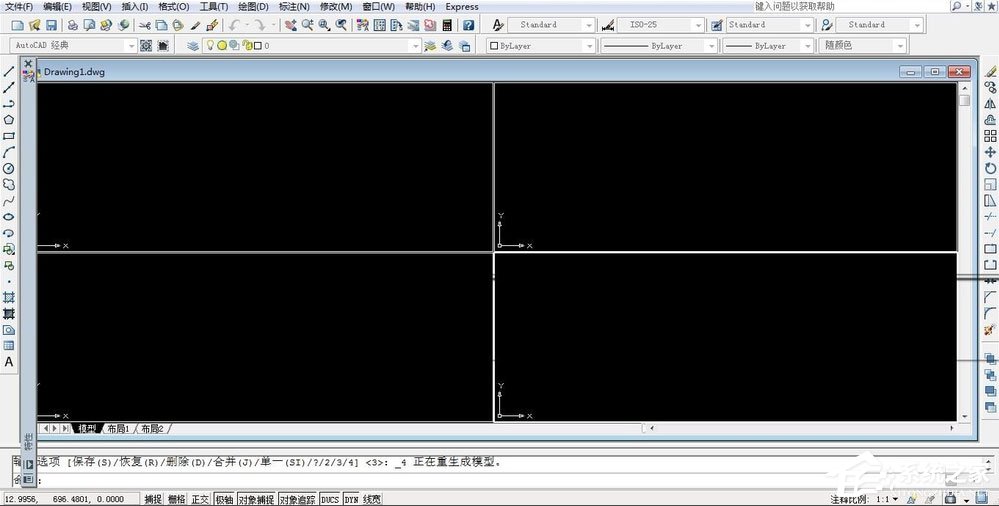Select the Rectangle tool
This screenshot has height=506, width=999.
coord(9,136)
